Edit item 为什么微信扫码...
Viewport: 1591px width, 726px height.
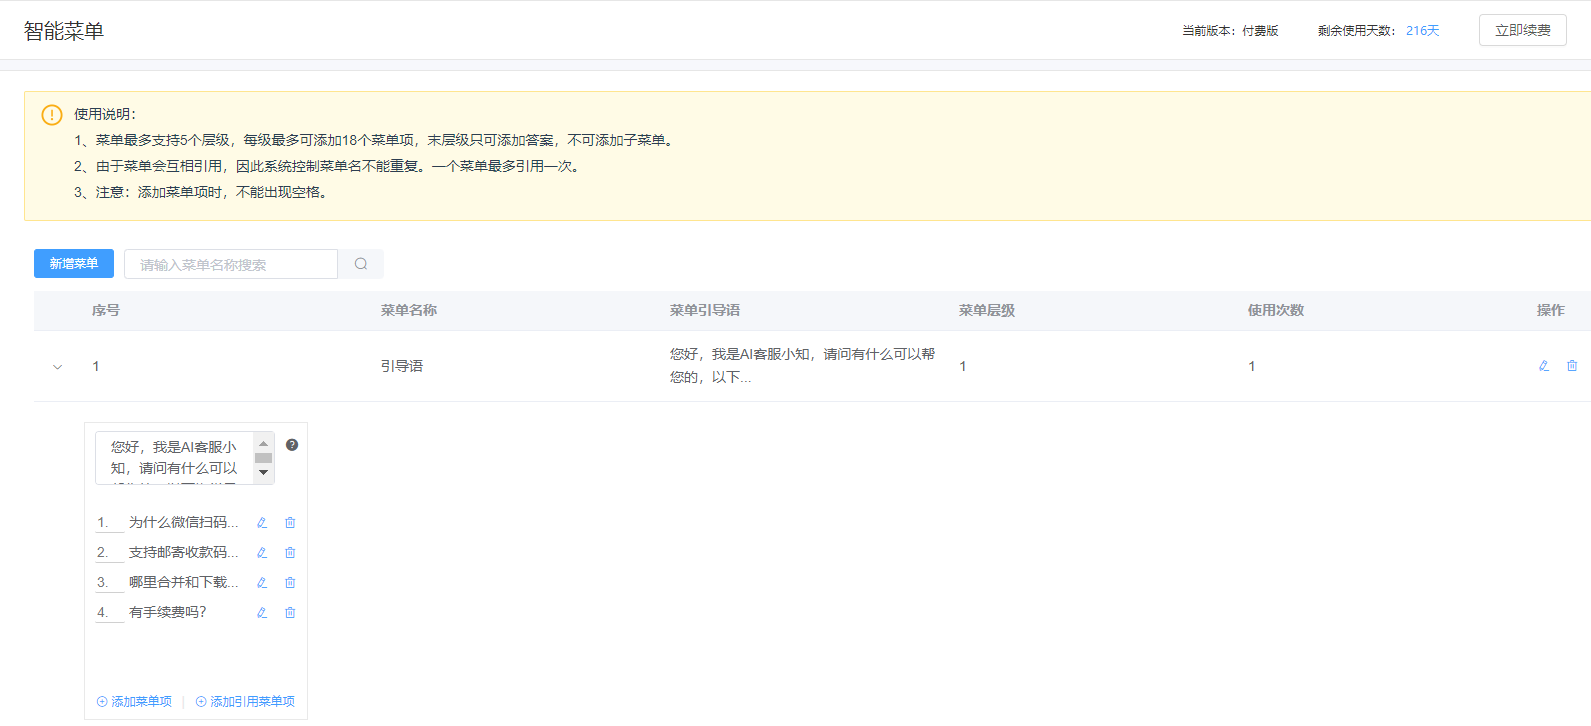point(262,523)
